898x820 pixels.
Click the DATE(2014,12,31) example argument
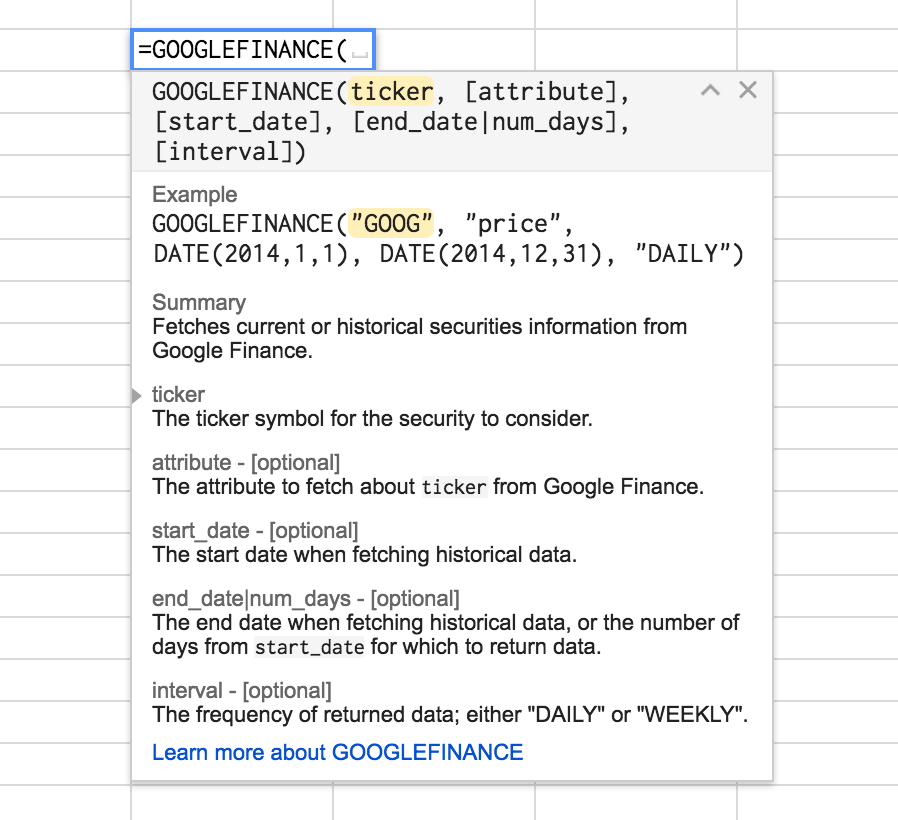(x=491, y=254)
